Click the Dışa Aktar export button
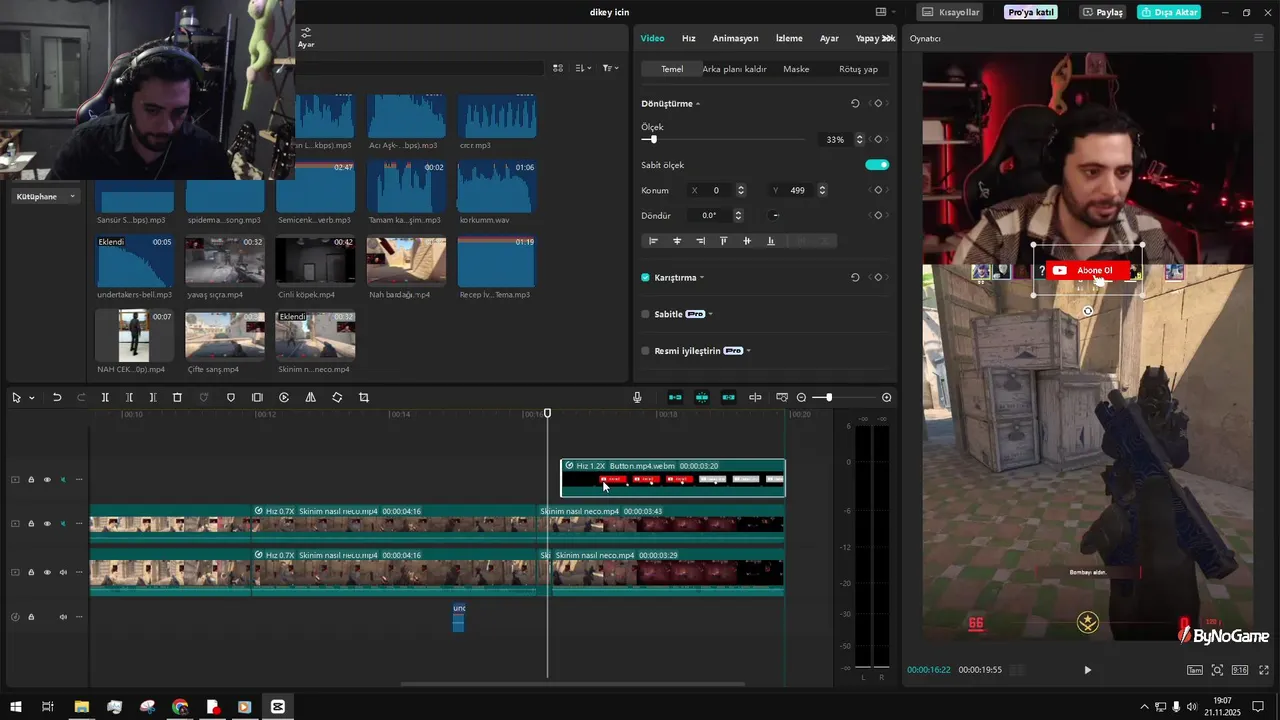Image resolution: width=1280 pixels, height=720 pixels. [x=1169, y=12]
